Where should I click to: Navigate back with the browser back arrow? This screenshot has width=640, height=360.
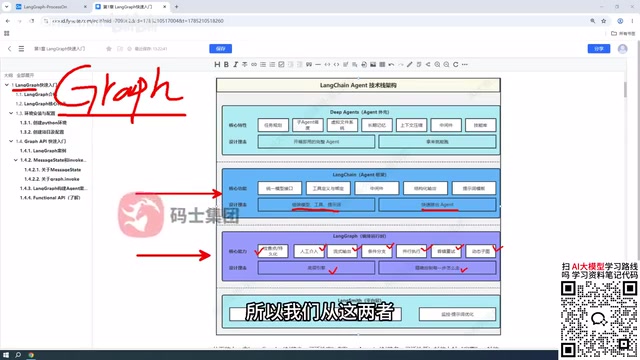coord(8,21)
